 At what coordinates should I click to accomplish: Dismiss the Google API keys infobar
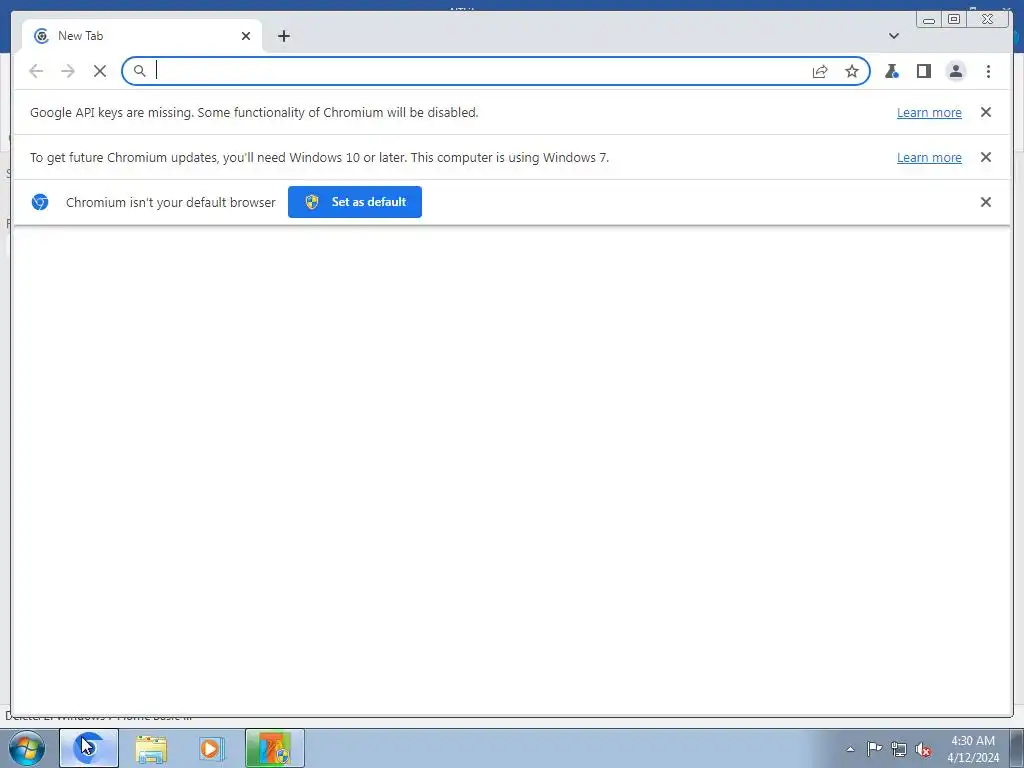pyautogui.click(x=986, y=112)
